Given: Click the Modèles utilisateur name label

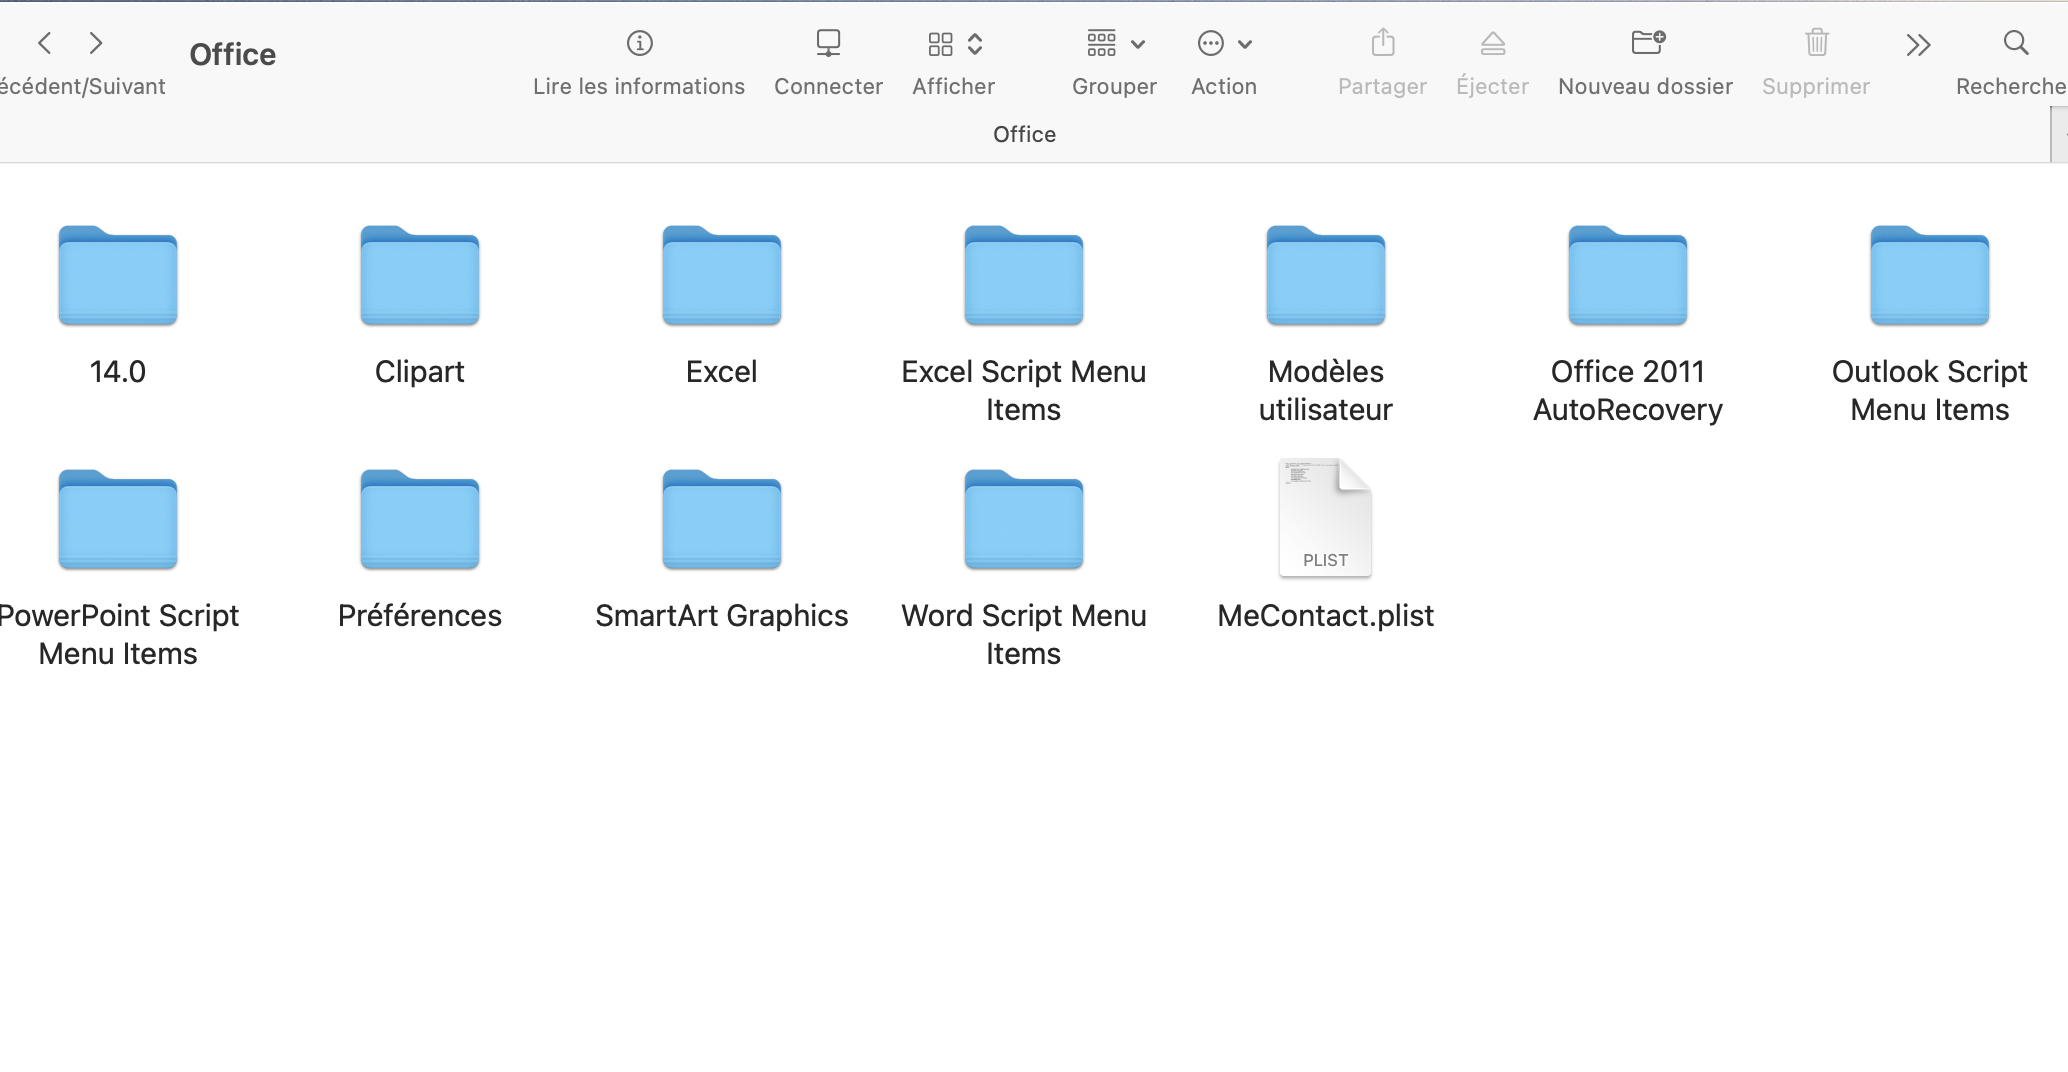Looking at the screenshot, I should [x=1326, y=391].
